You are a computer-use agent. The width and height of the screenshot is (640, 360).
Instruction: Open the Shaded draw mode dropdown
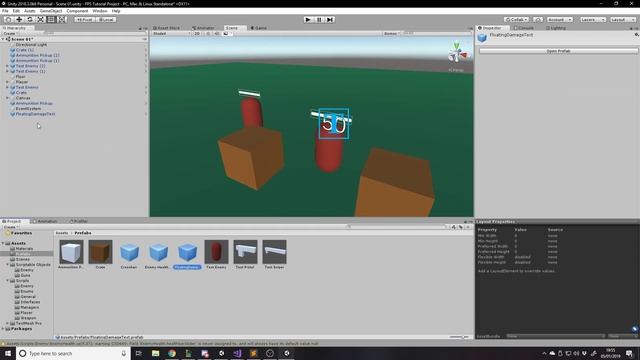coord(171,33)
